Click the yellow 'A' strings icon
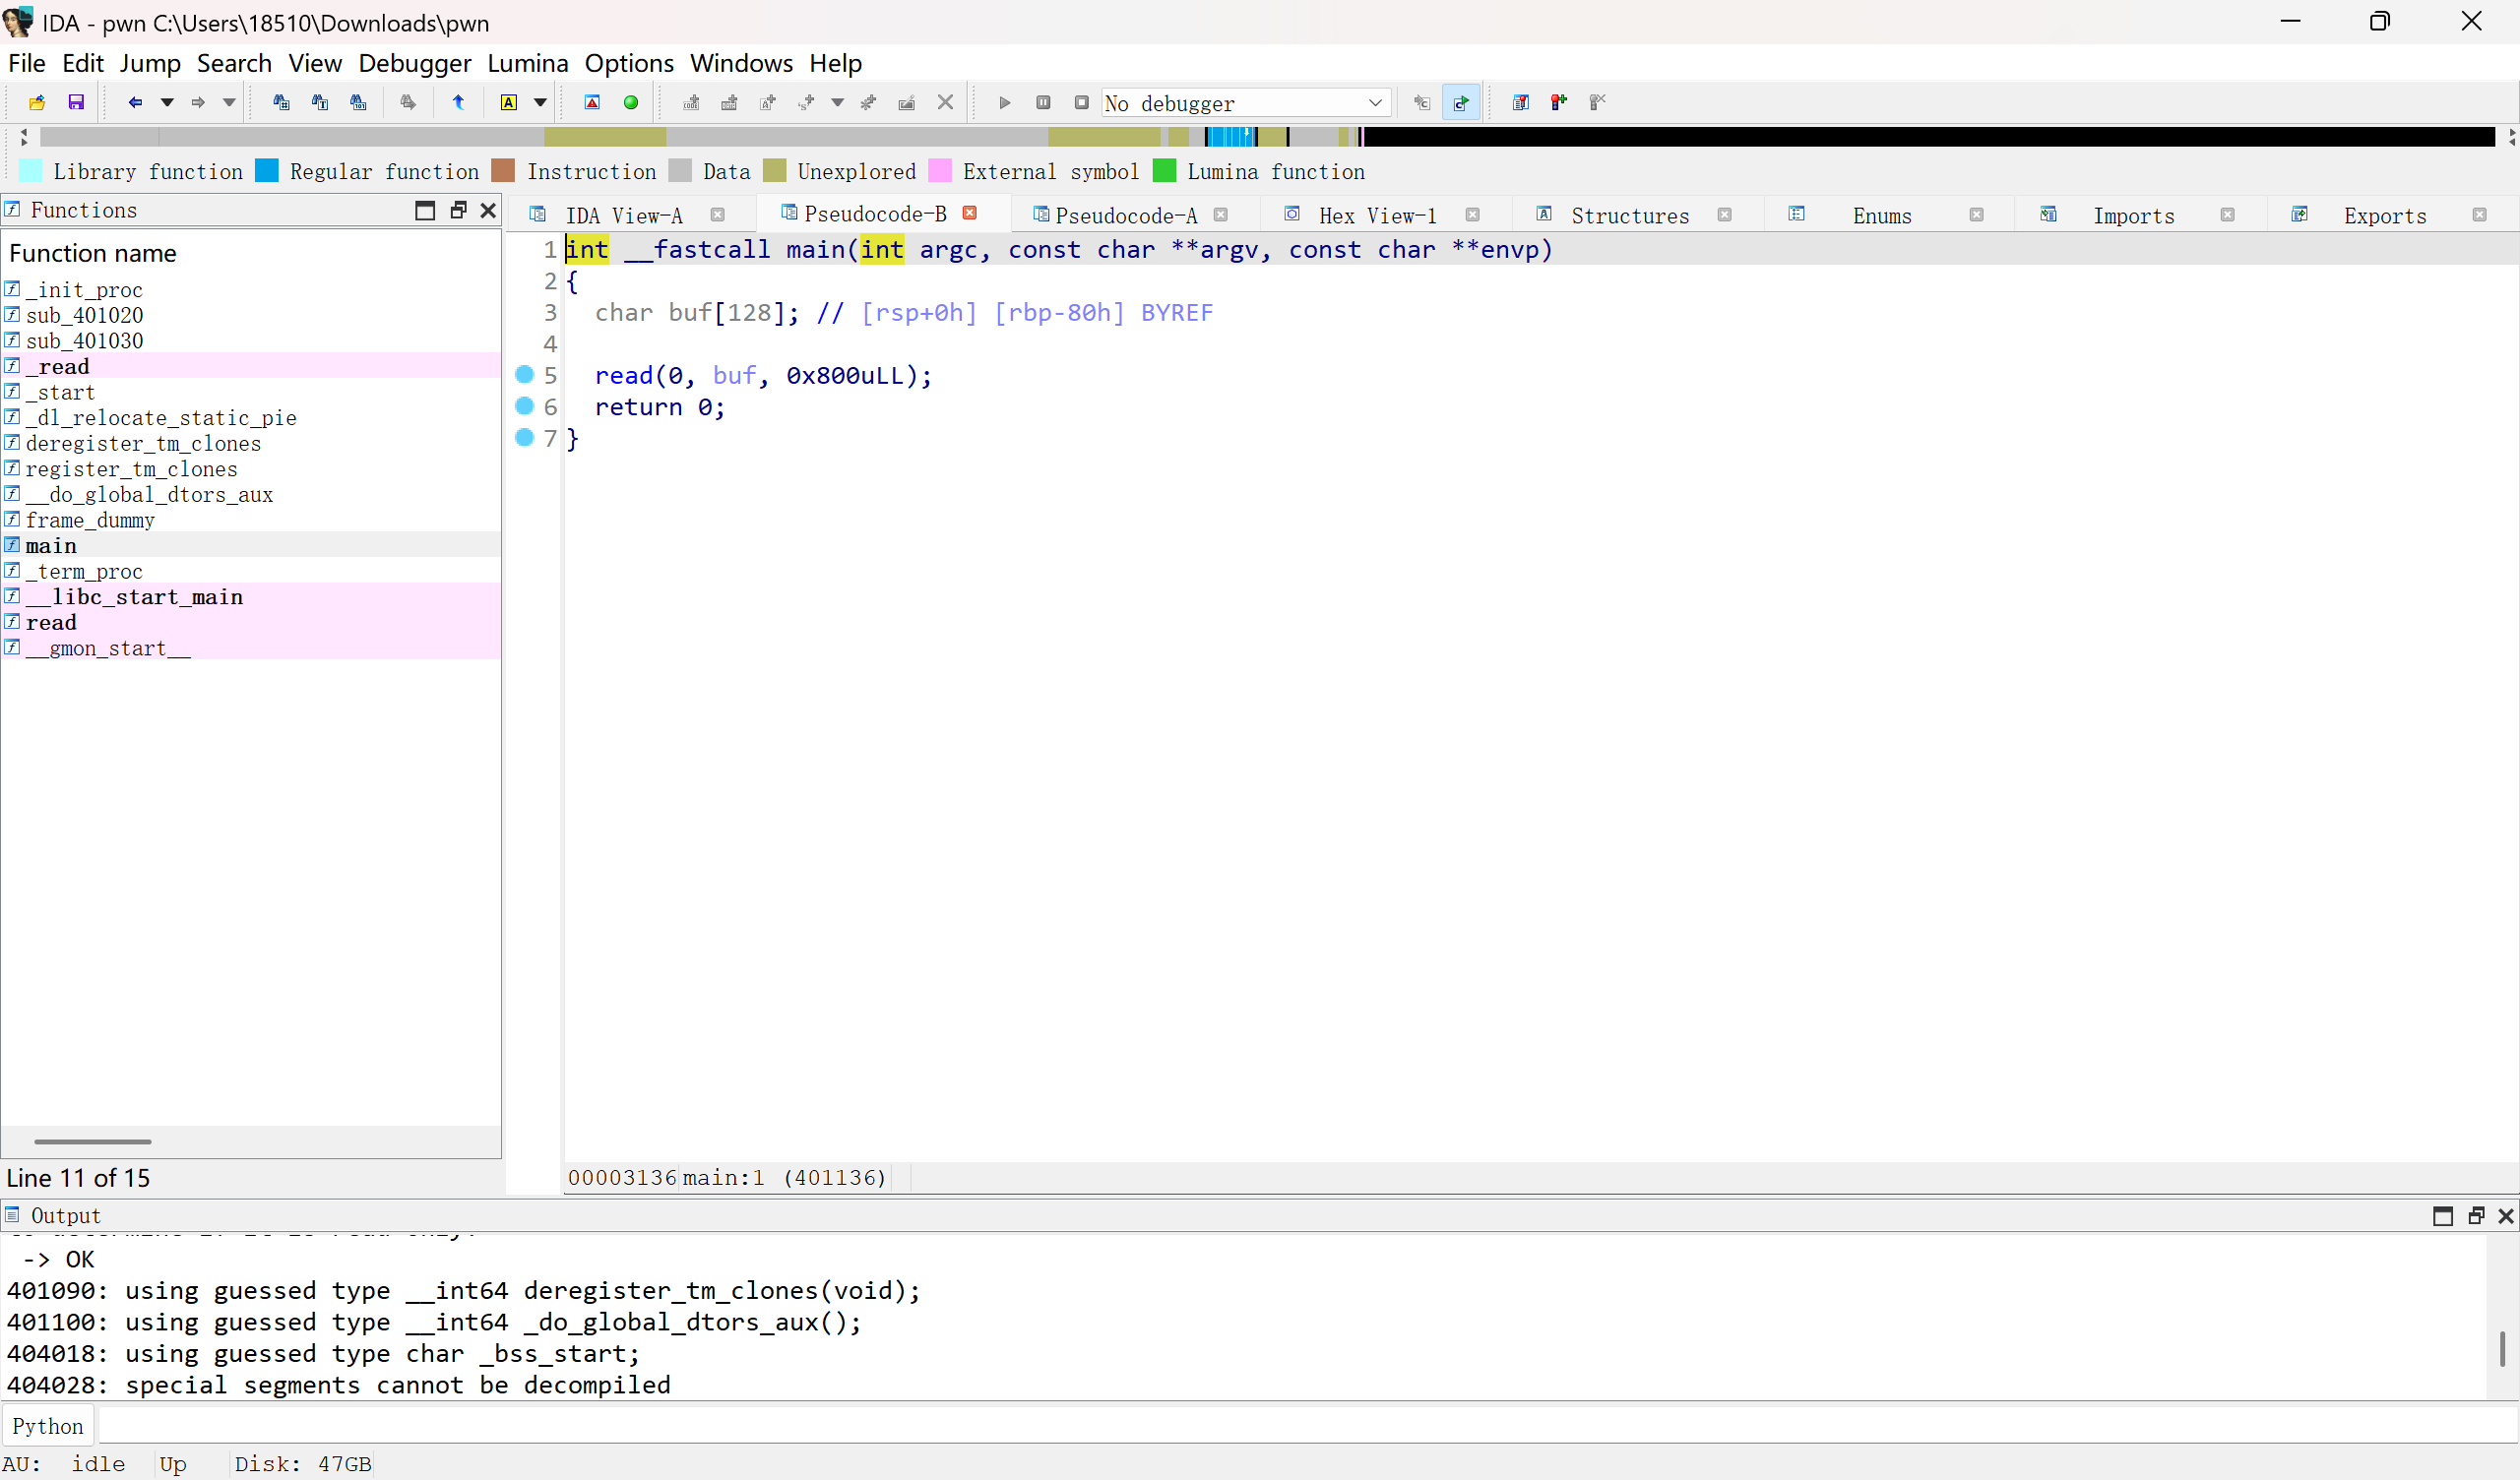The width and height of the screenshot is (2520, 1480). click(509, 102)
